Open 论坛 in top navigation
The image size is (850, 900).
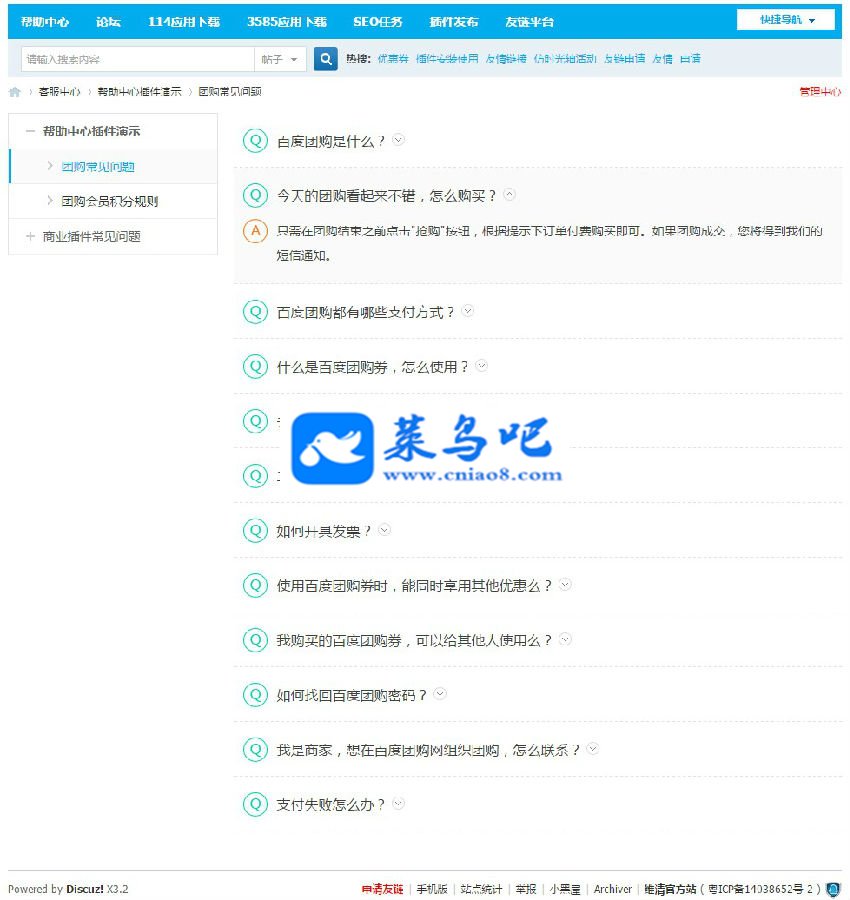click(108, 22)
